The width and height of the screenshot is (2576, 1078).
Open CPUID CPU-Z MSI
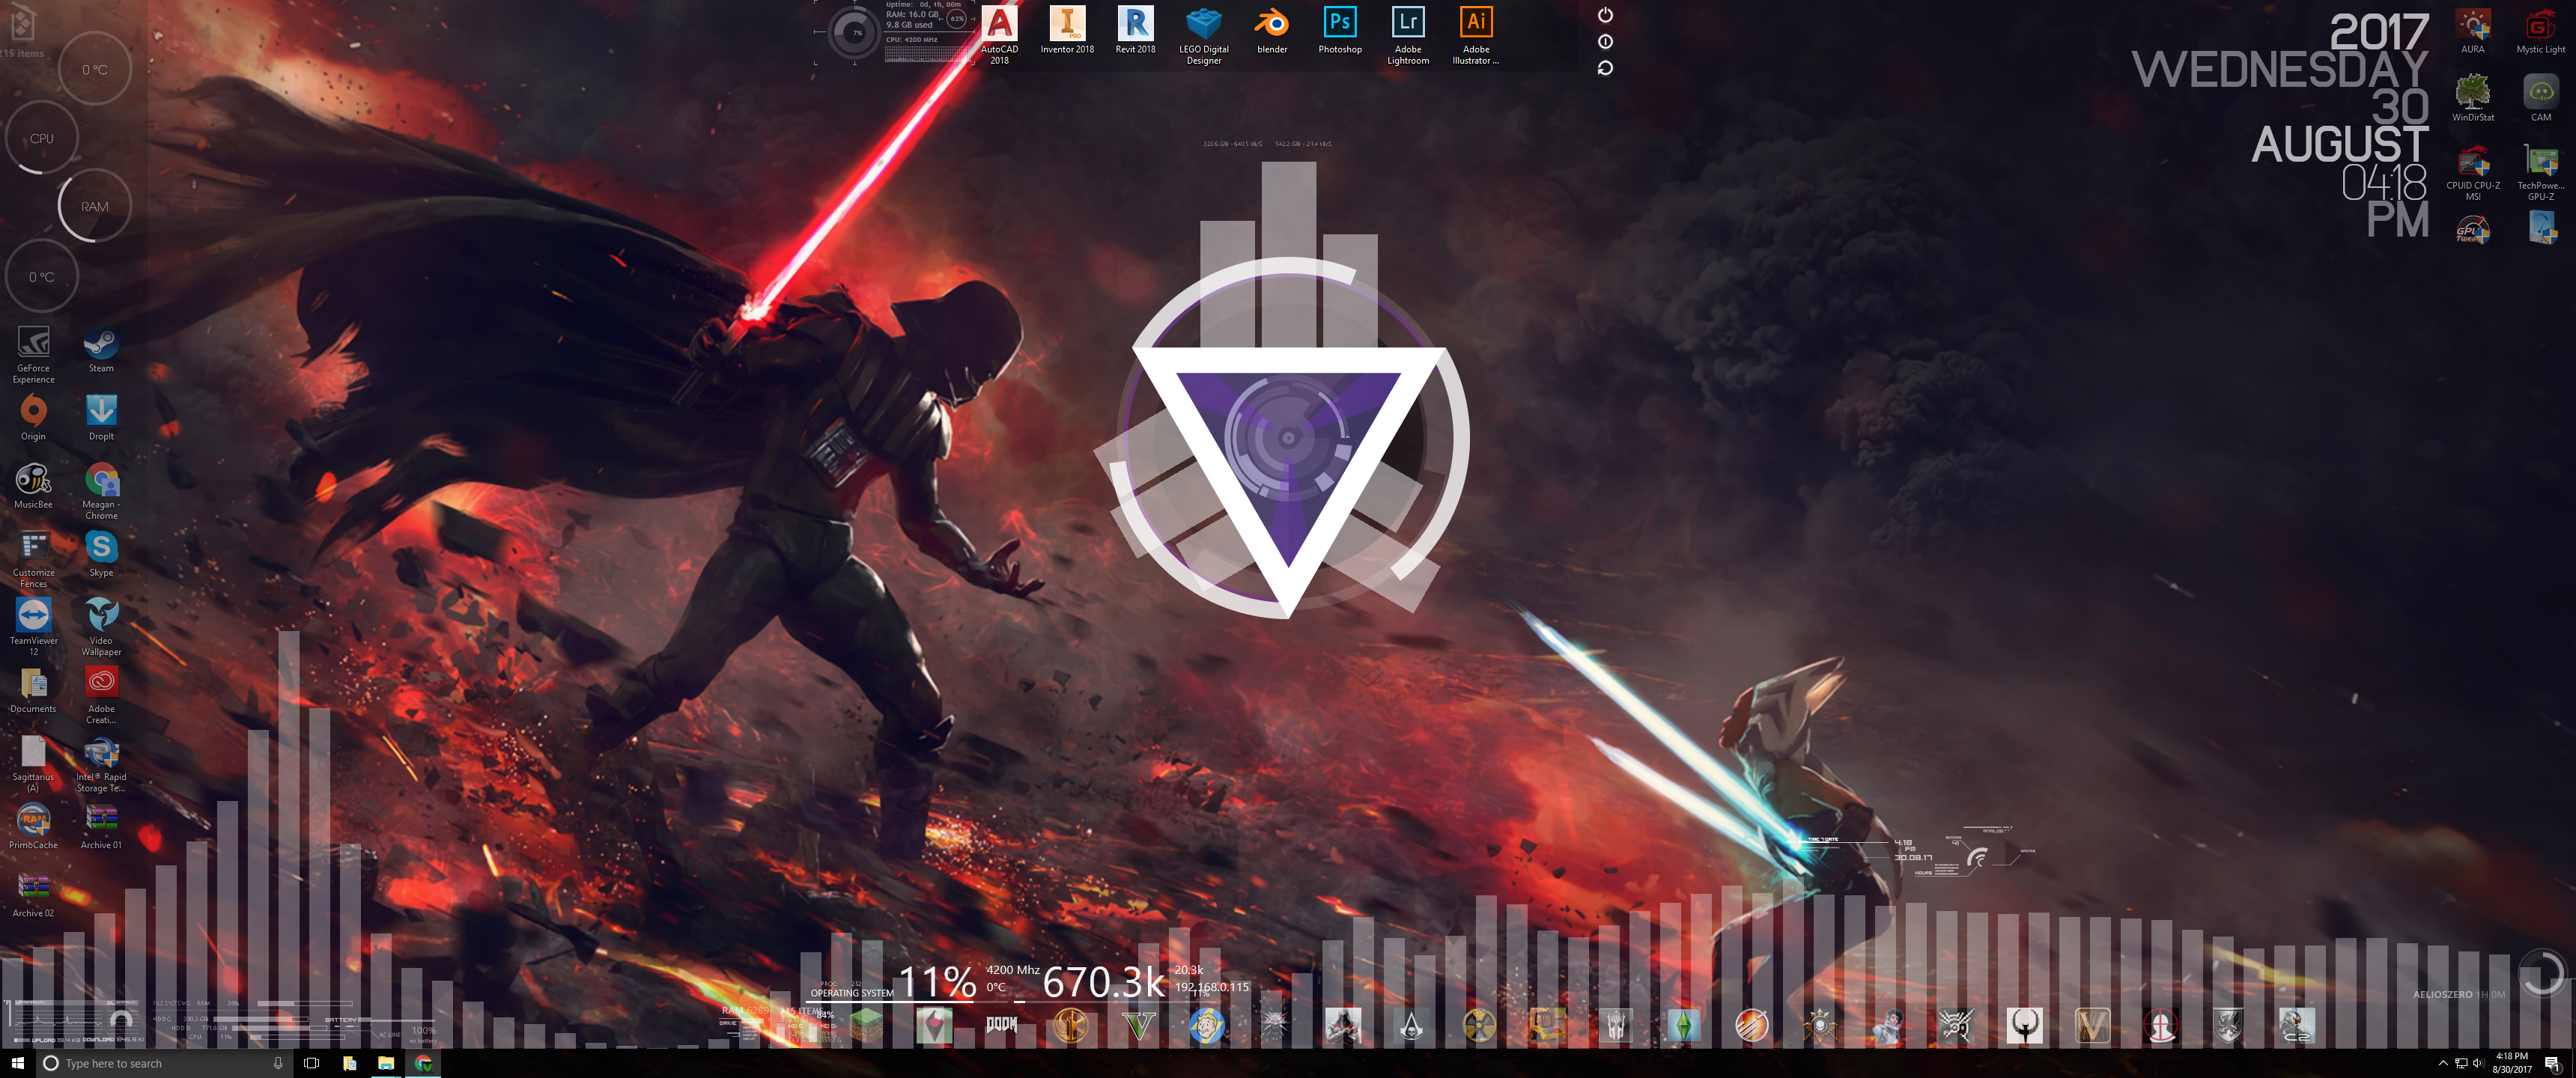(2473, 171)
